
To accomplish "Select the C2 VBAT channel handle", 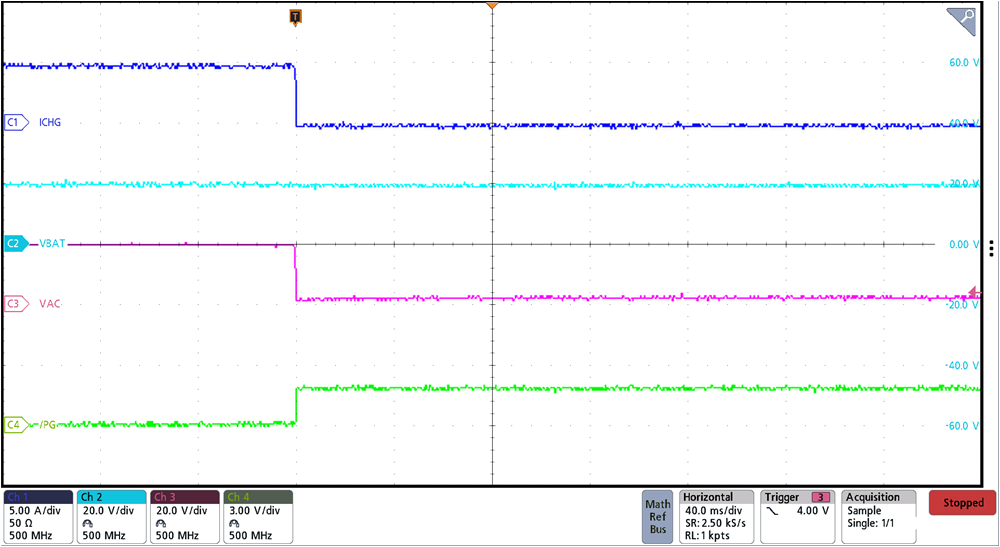I will (14, 243).
